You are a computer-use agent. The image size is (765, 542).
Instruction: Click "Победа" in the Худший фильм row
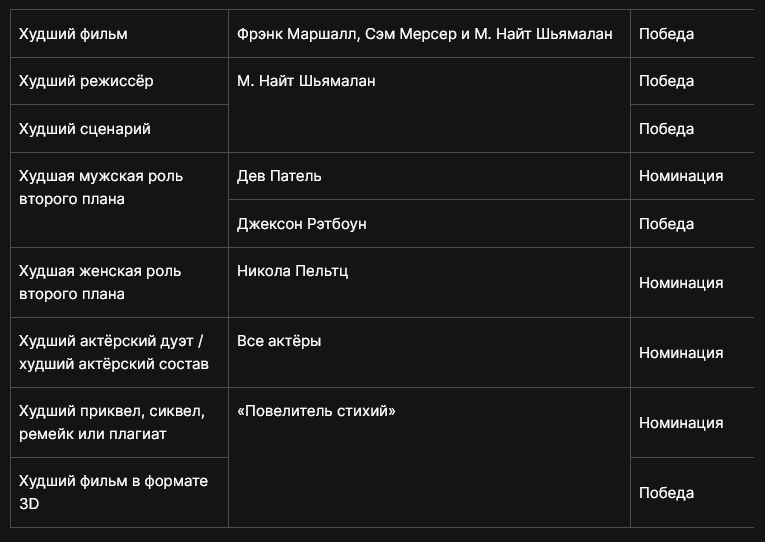pyautogui.click(x=666, y=34)
